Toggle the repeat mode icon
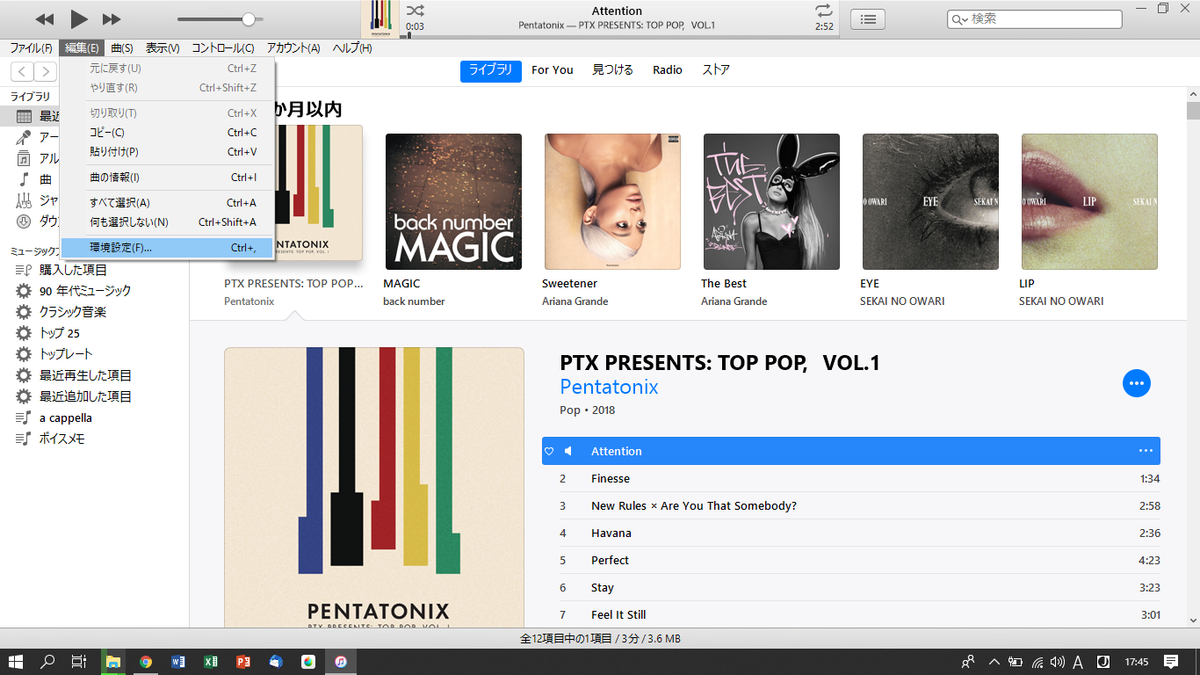This screenshot has width=1200, height=675. tap(823, 10)
